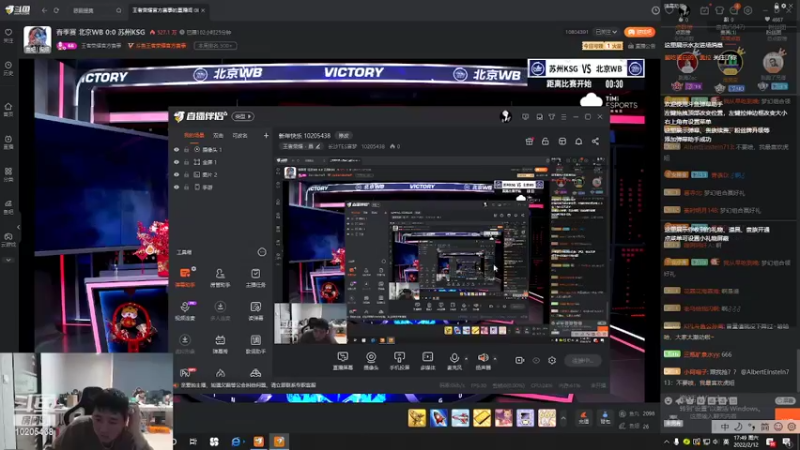Open the 弹幕姬 tool
The image size is (800, 450).
220,344
